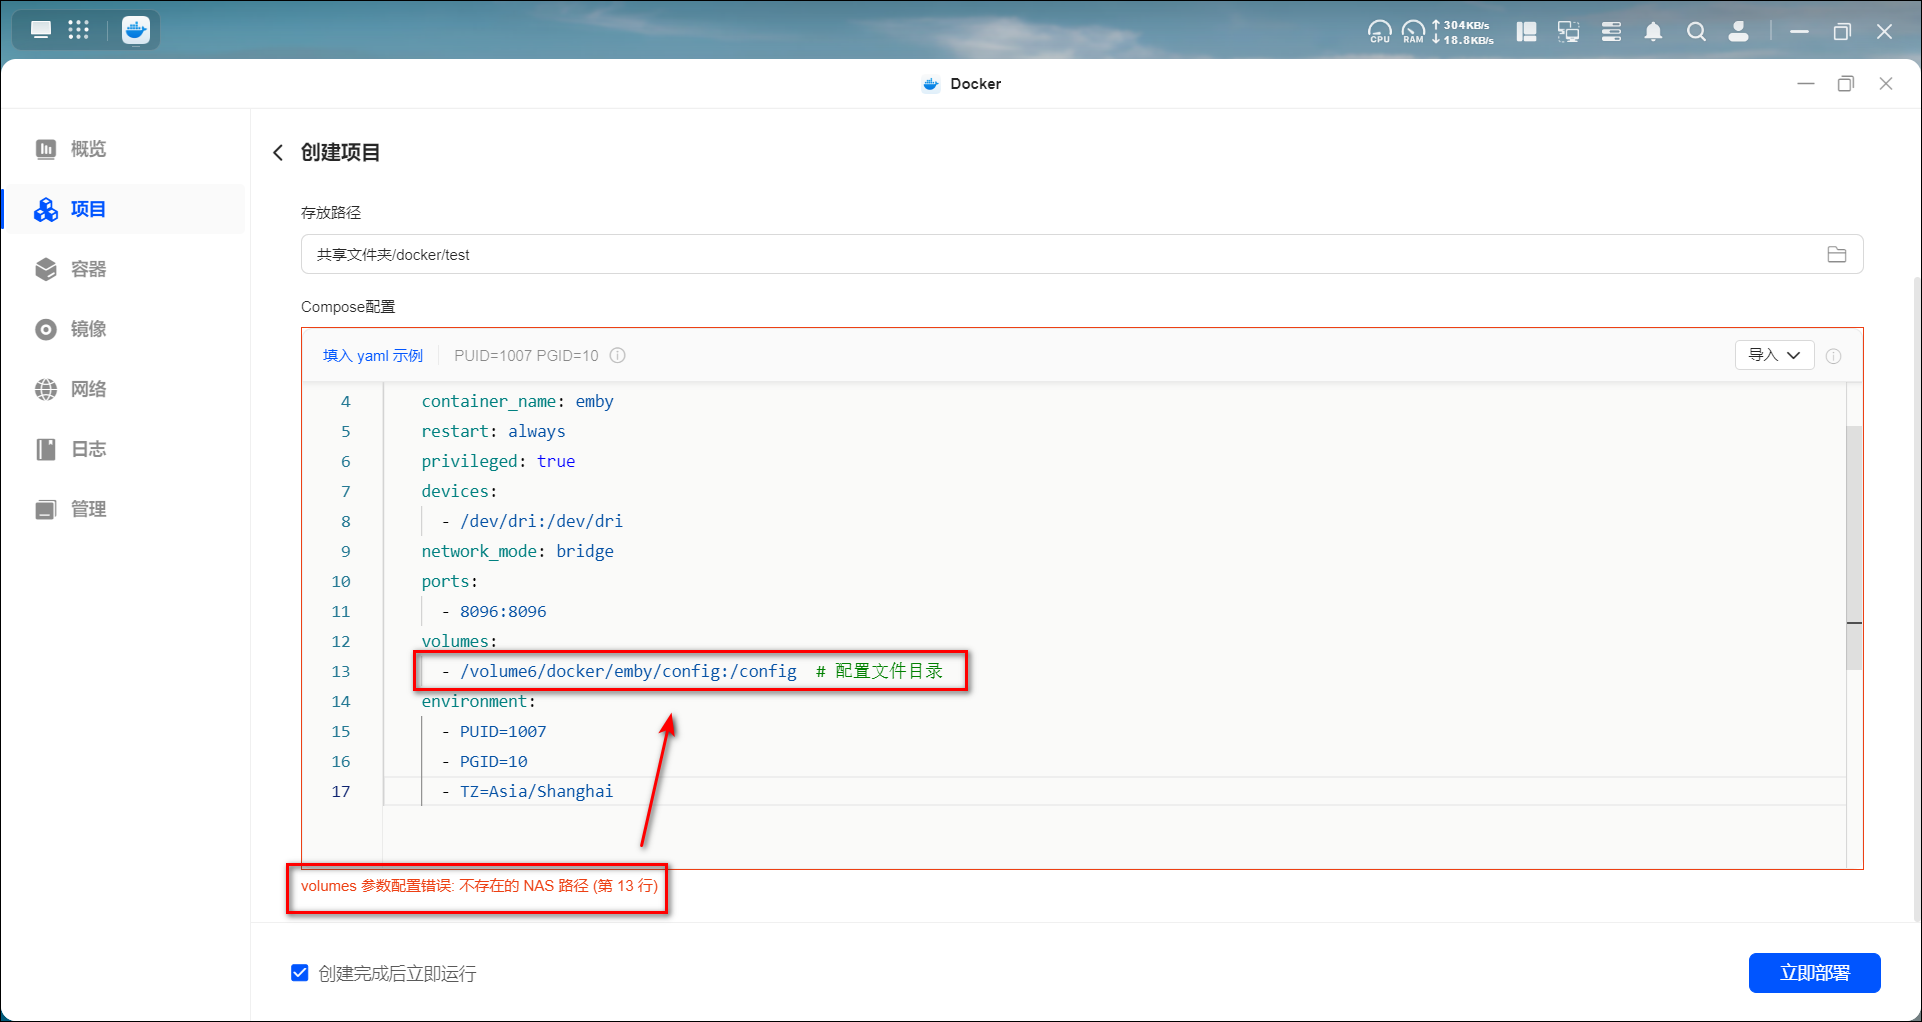Open the app grid launcher icon
Viewport: 1922px width, 1022px height.
point(79,30)
